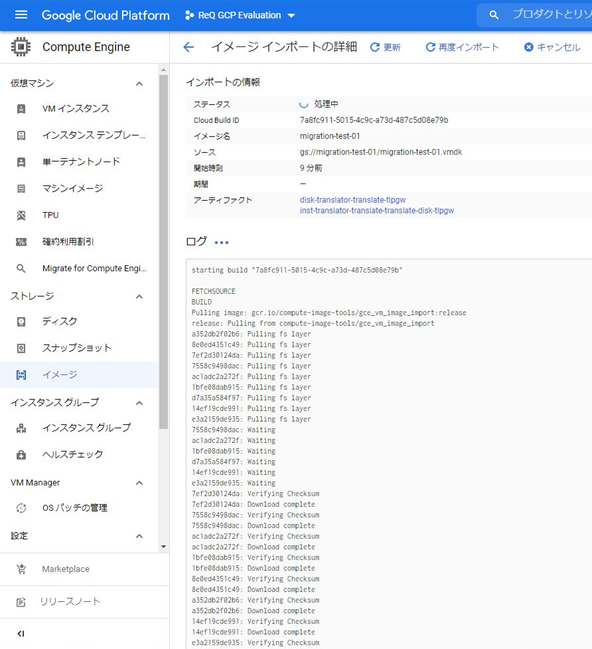Open inst-translator-translate-translate-disk-tlpgw artifact link
This screenshot has width=592, height=649.
pyautogui.click(x=377, y=211)
